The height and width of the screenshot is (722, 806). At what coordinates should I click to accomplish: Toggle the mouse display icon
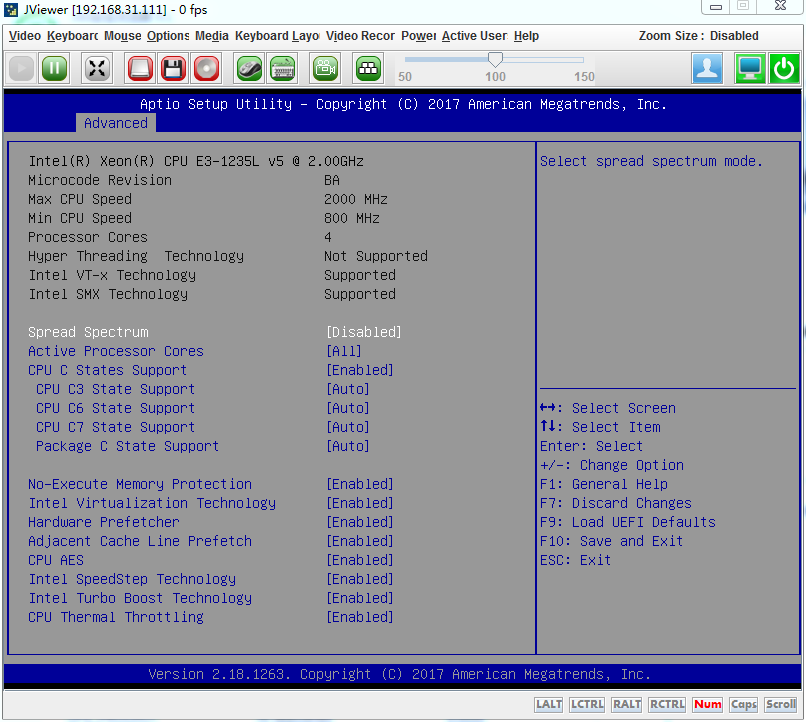click(249, 69)
